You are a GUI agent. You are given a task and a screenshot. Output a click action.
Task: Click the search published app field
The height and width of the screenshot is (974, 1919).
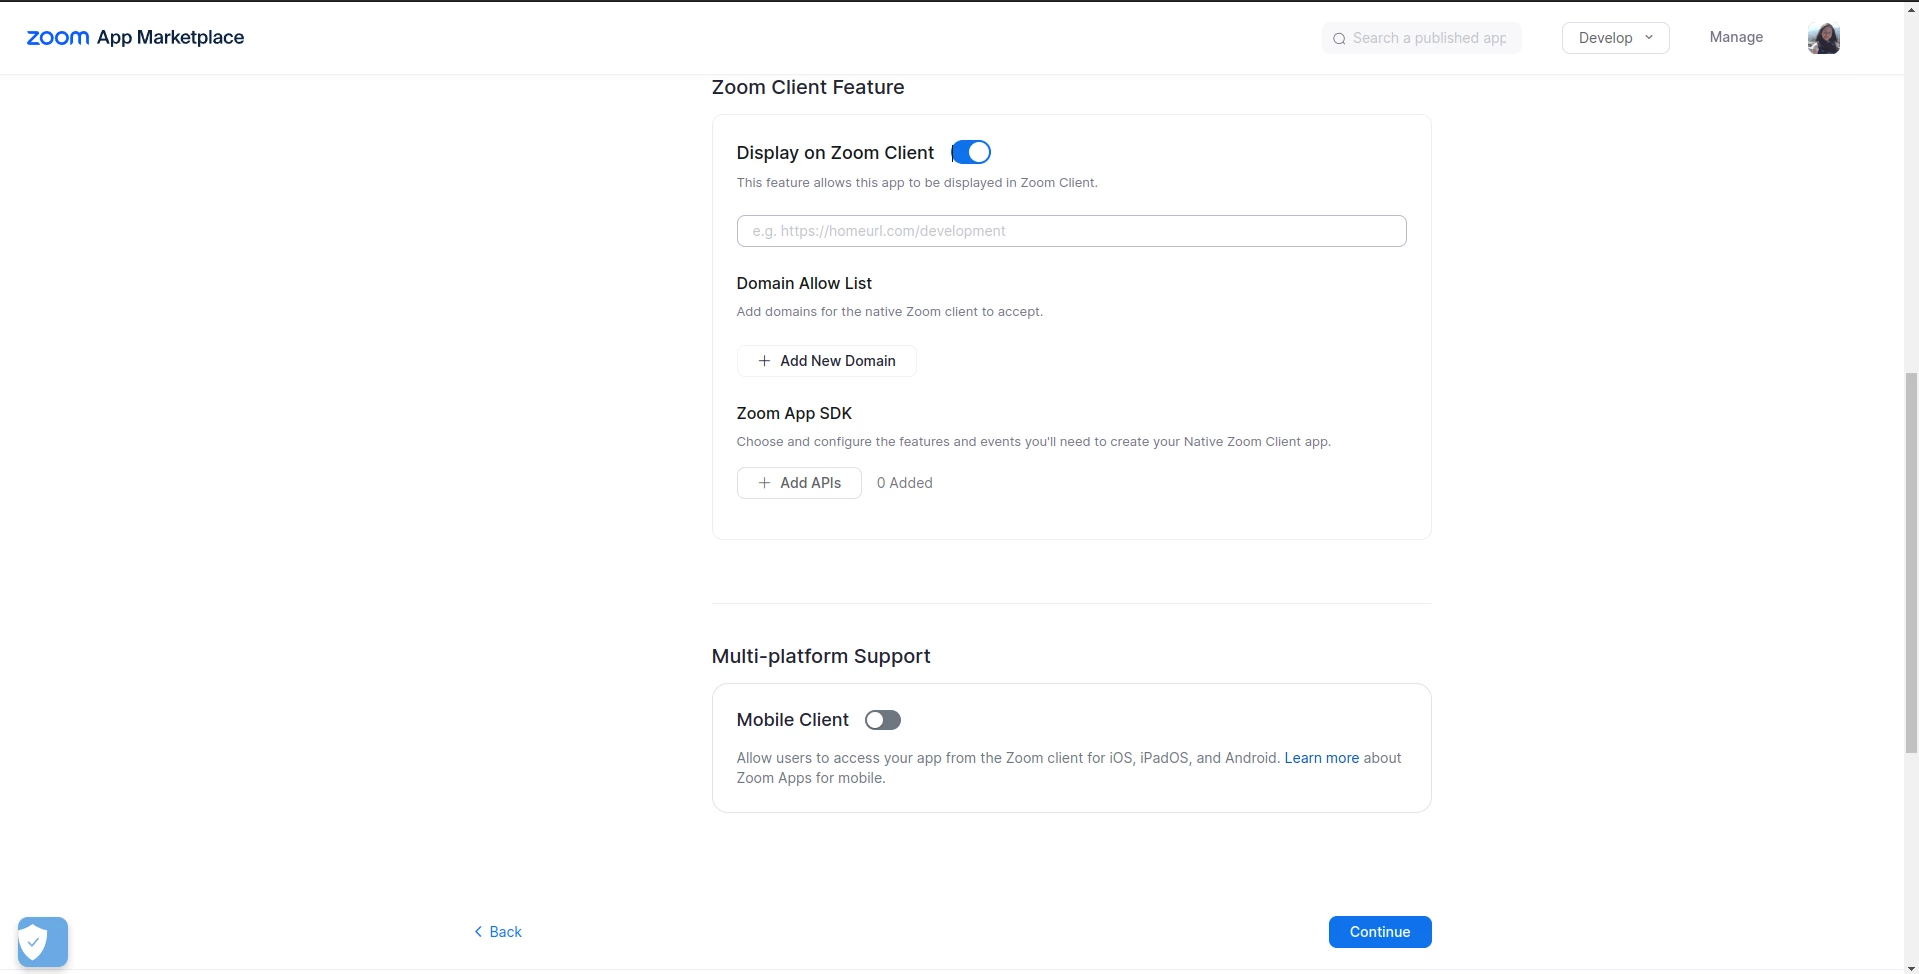(x=1421, y=38)
